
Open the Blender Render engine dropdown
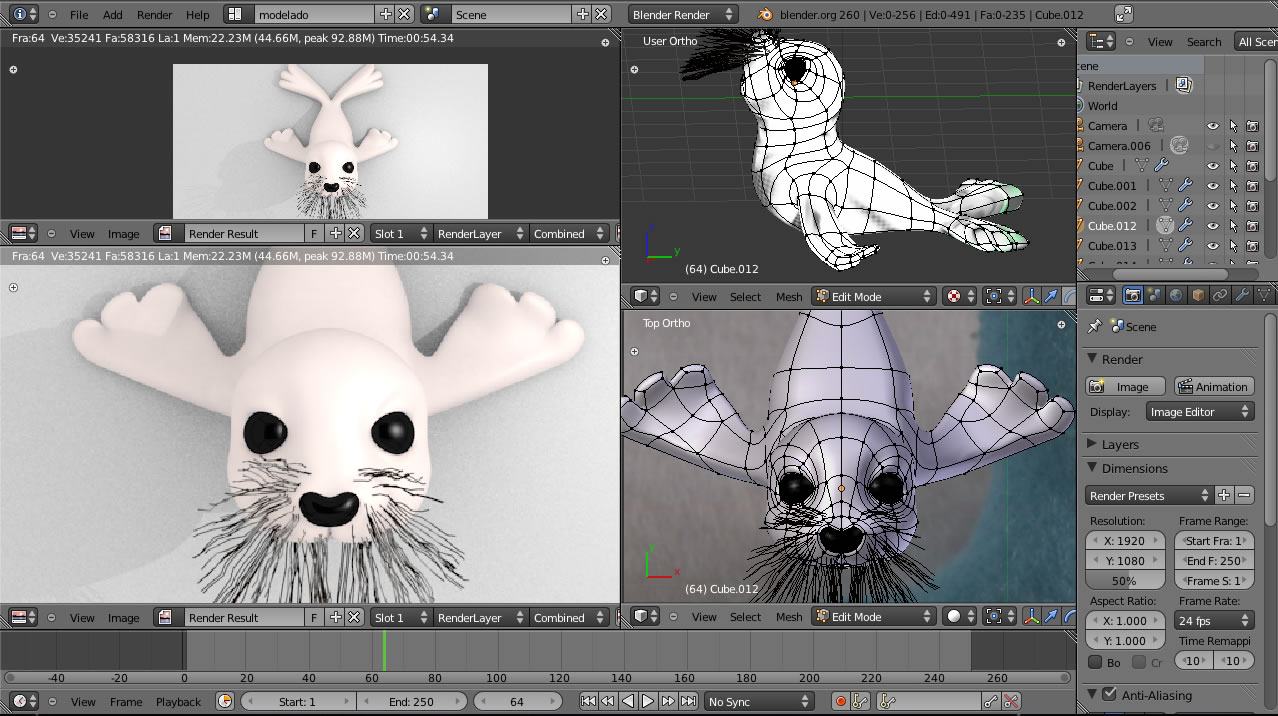683,15
